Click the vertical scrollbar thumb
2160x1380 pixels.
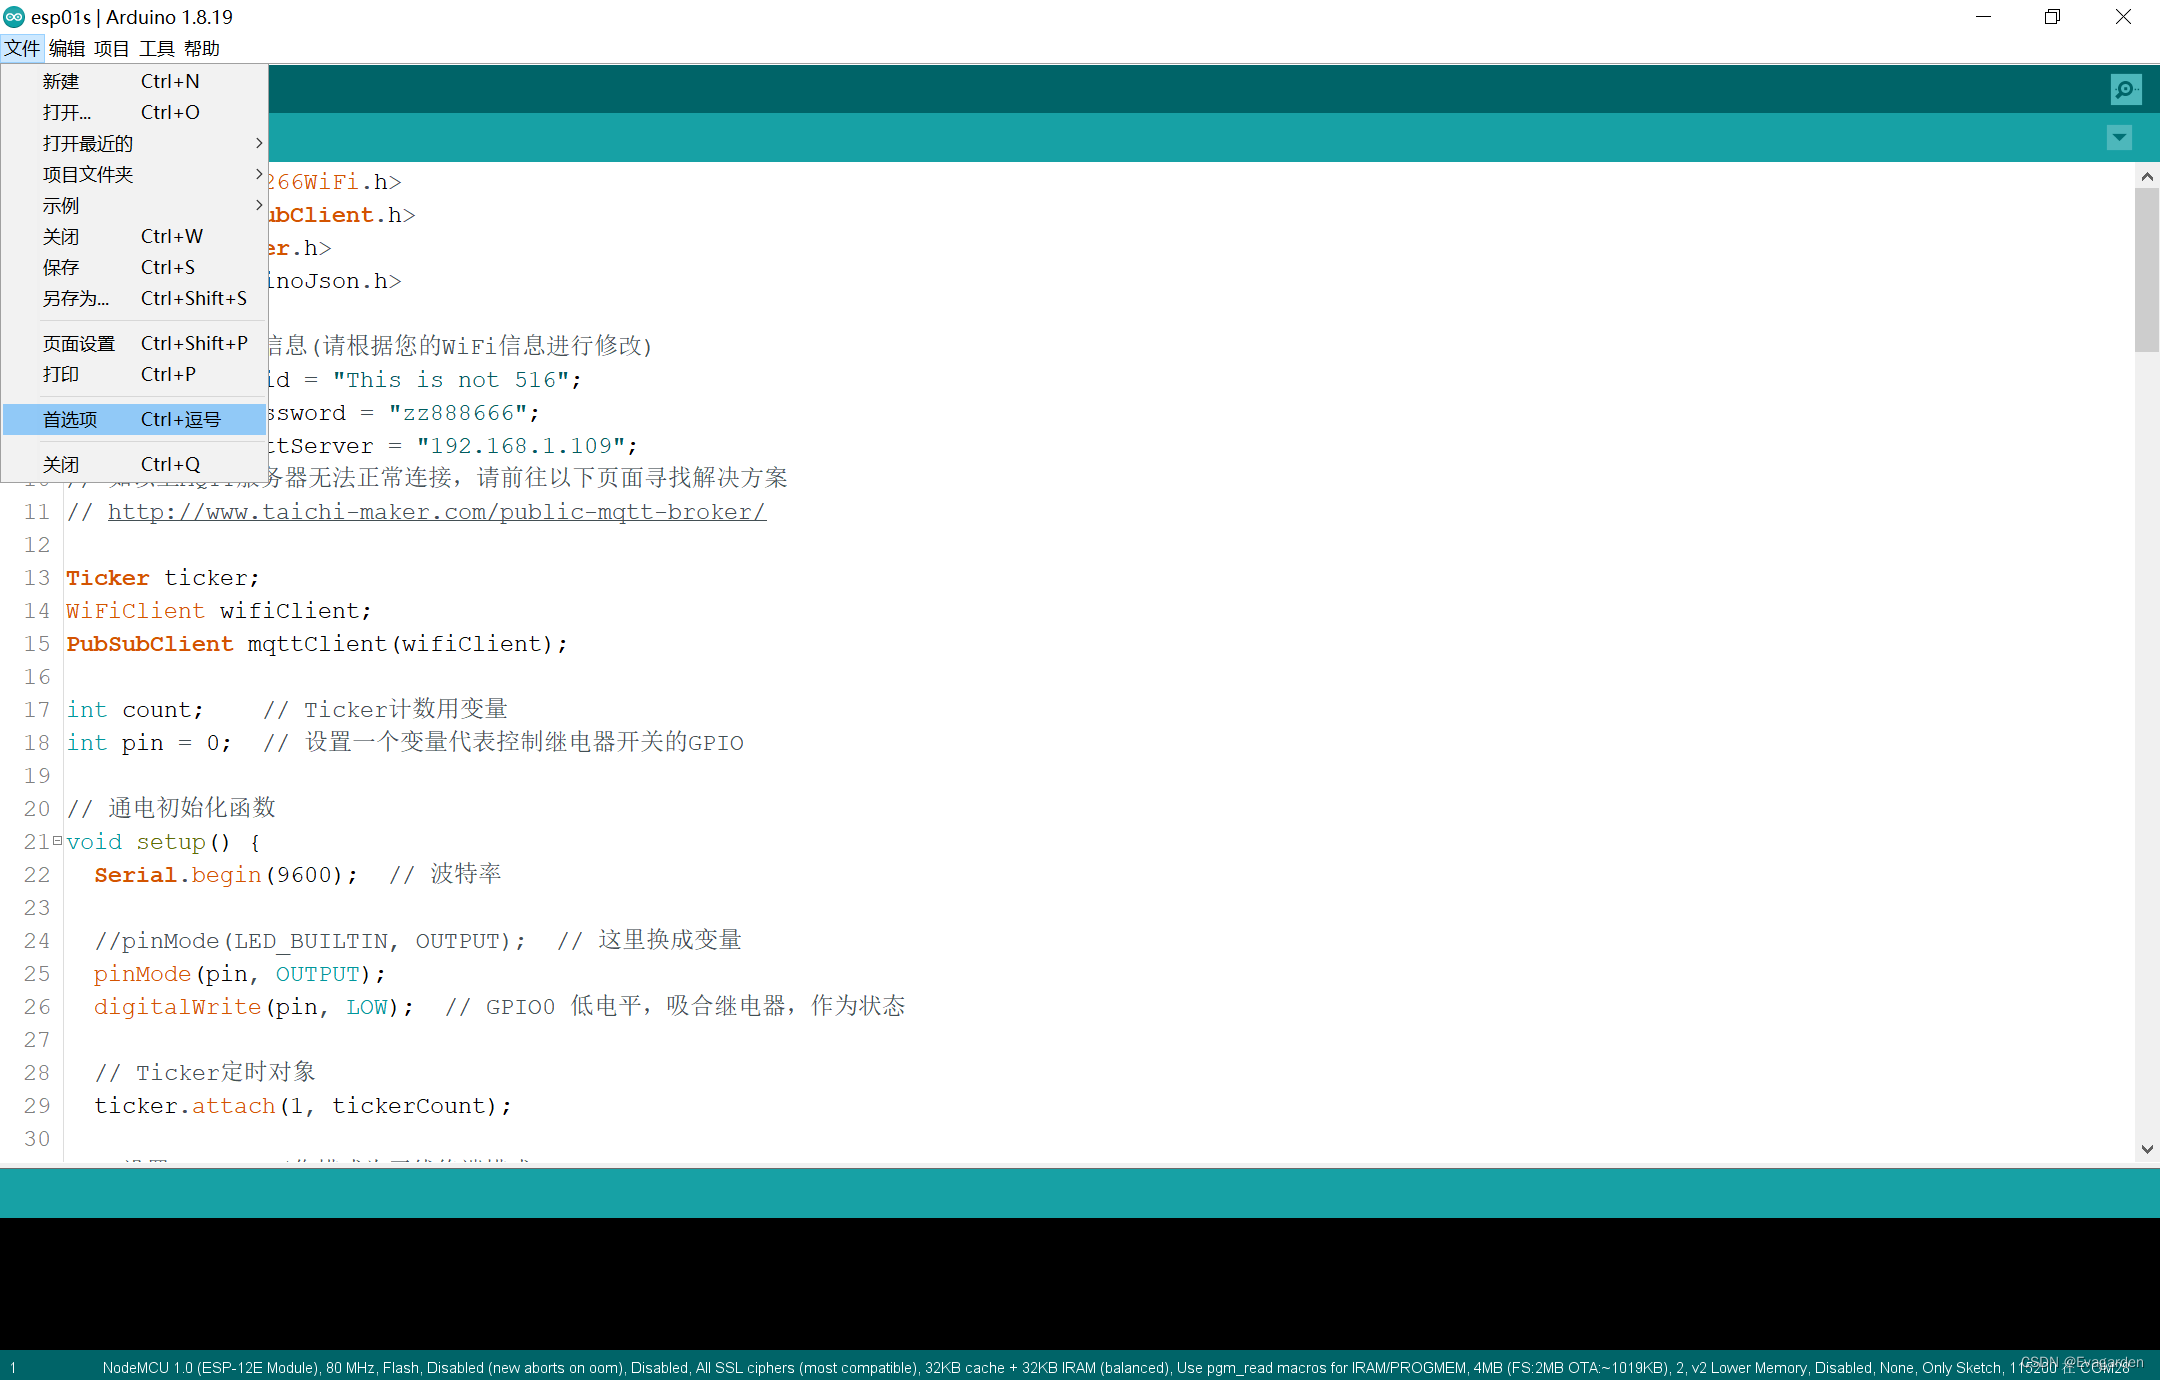pos(2146,270)
